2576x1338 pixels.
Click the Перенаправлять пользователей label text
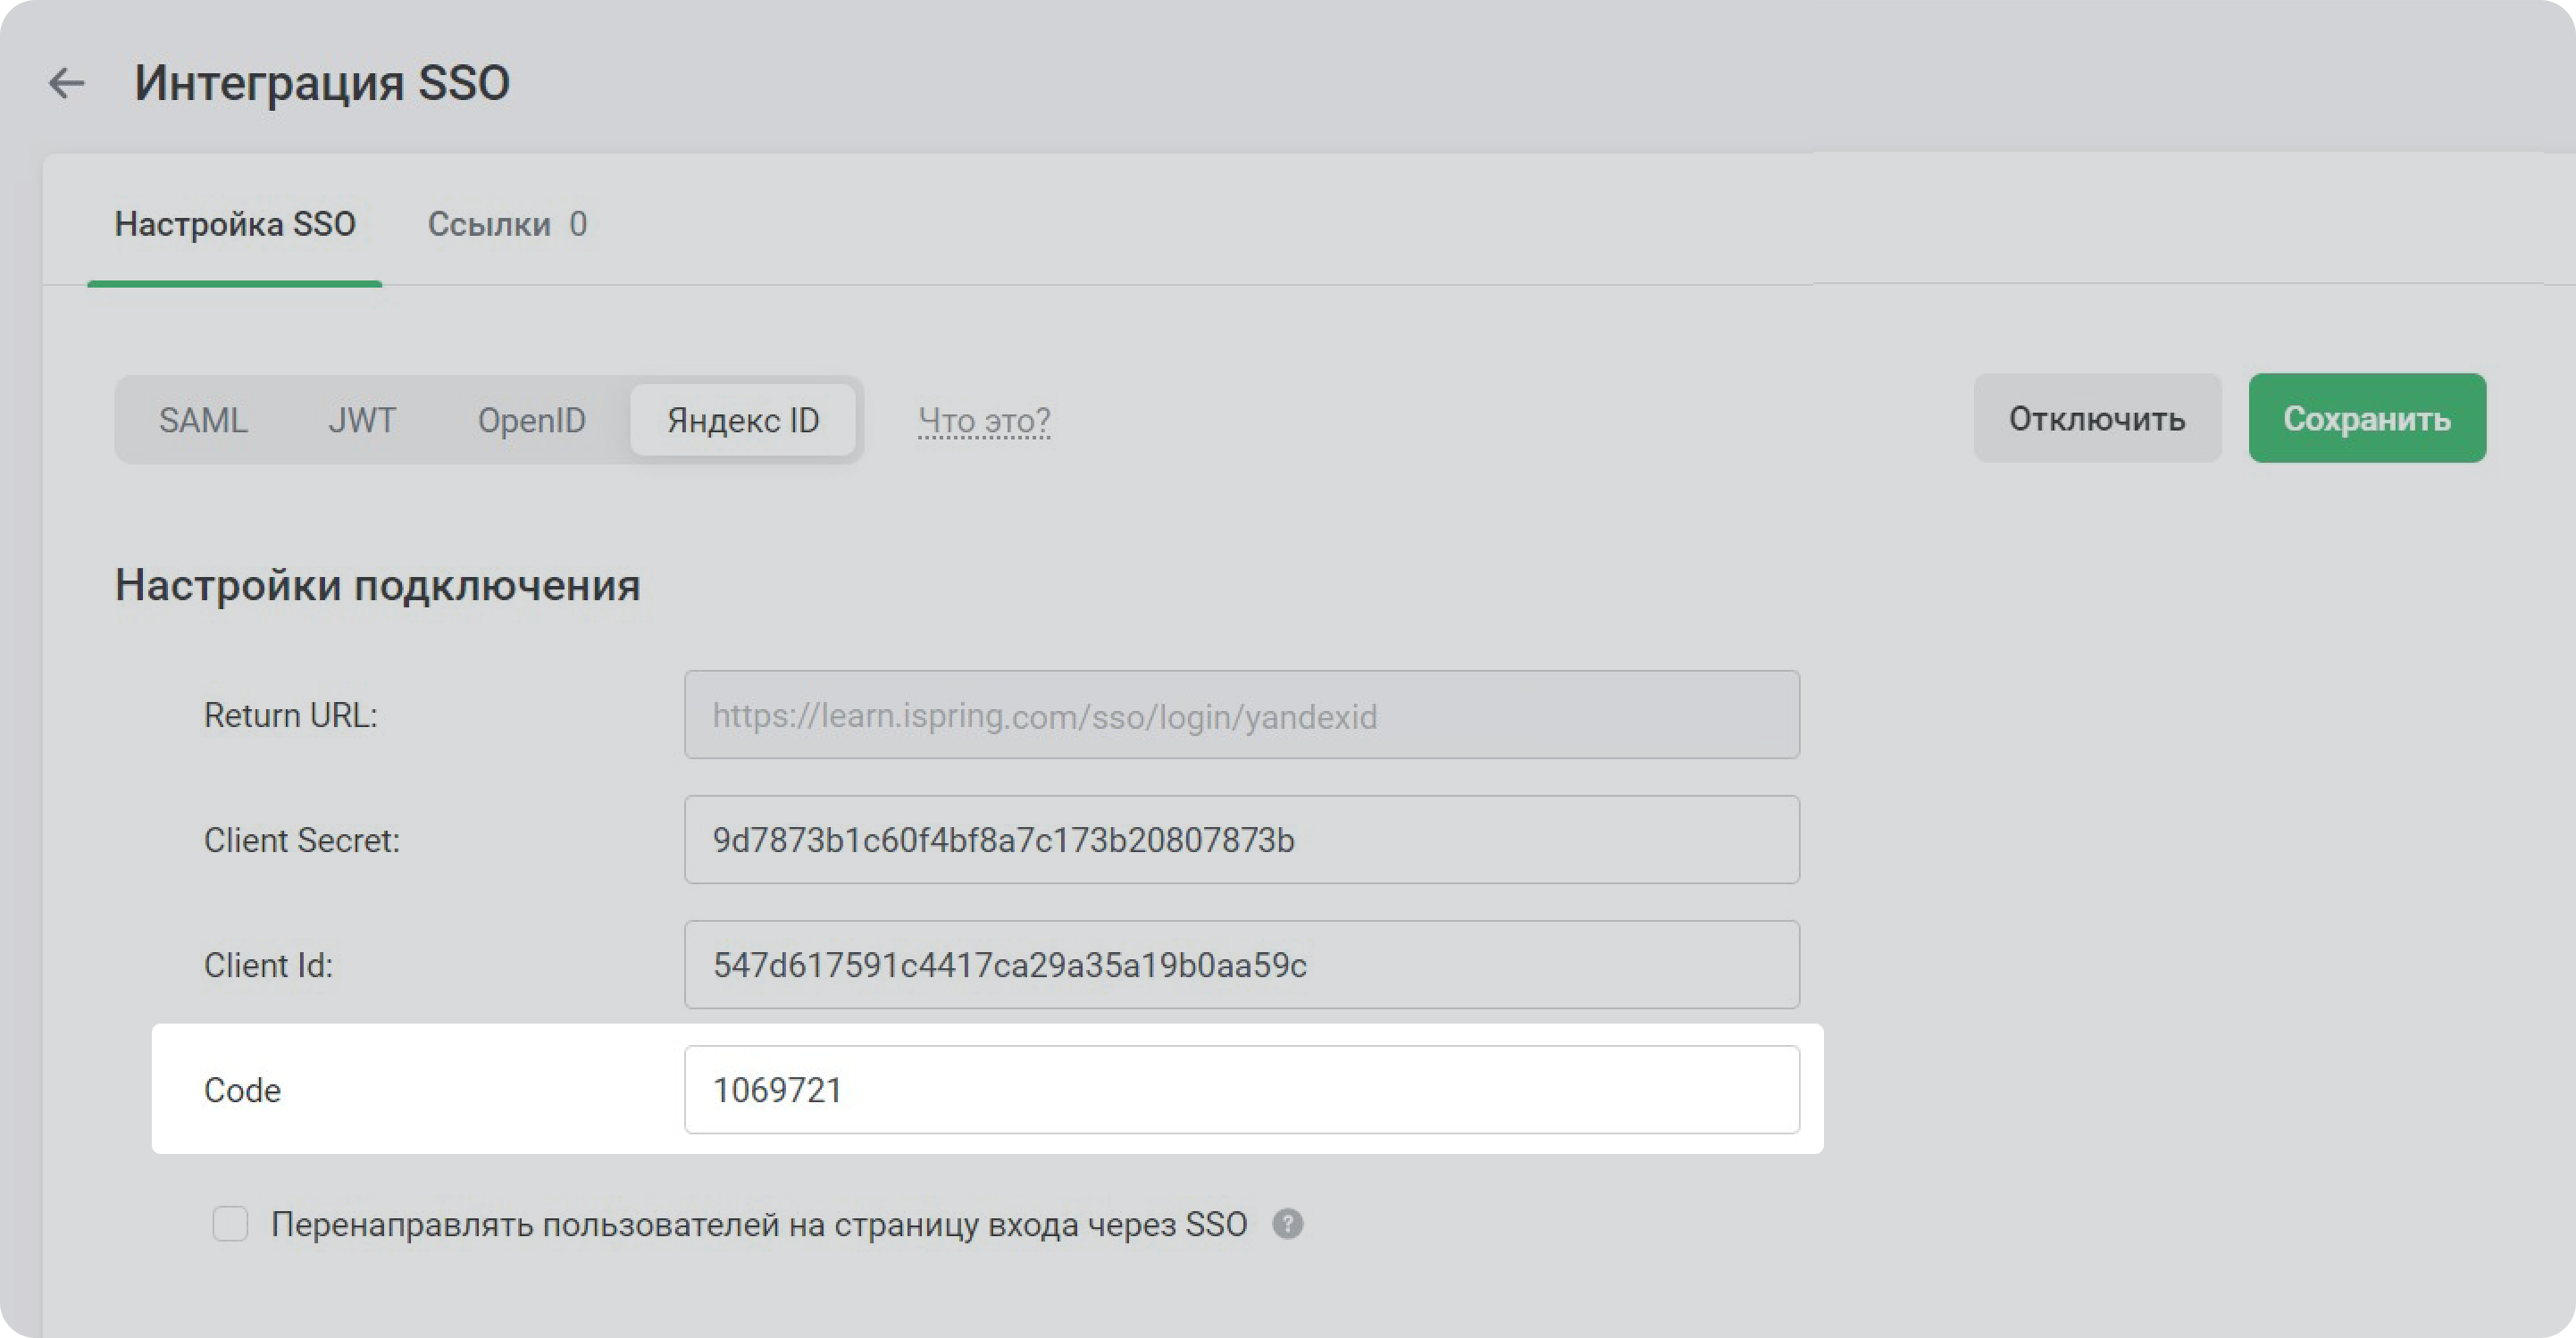pos(759,1225)
